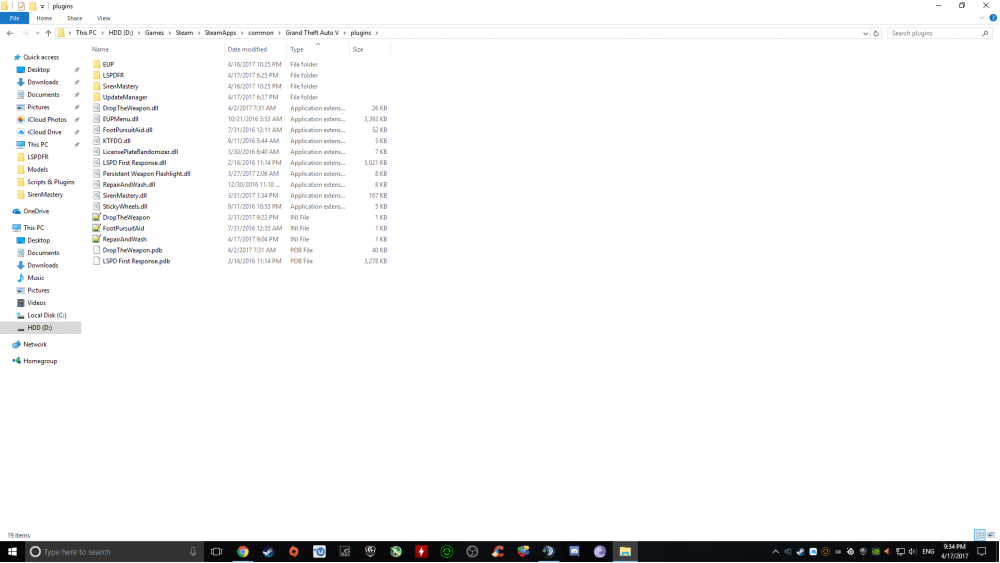Select the DropTheWeapon INI file
The width and height of the screenshot is (1000, 563).
tap(126, 217)
